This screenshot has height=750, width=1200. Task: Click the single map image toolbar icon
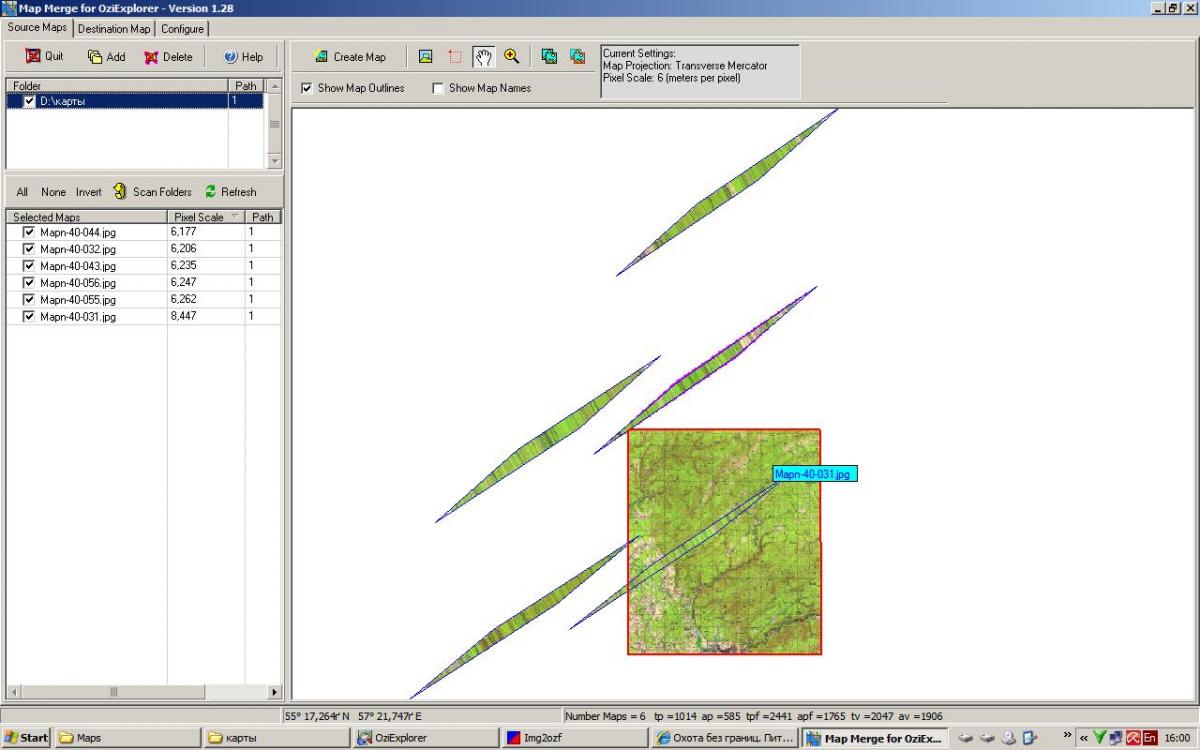(x=425, y=57)
